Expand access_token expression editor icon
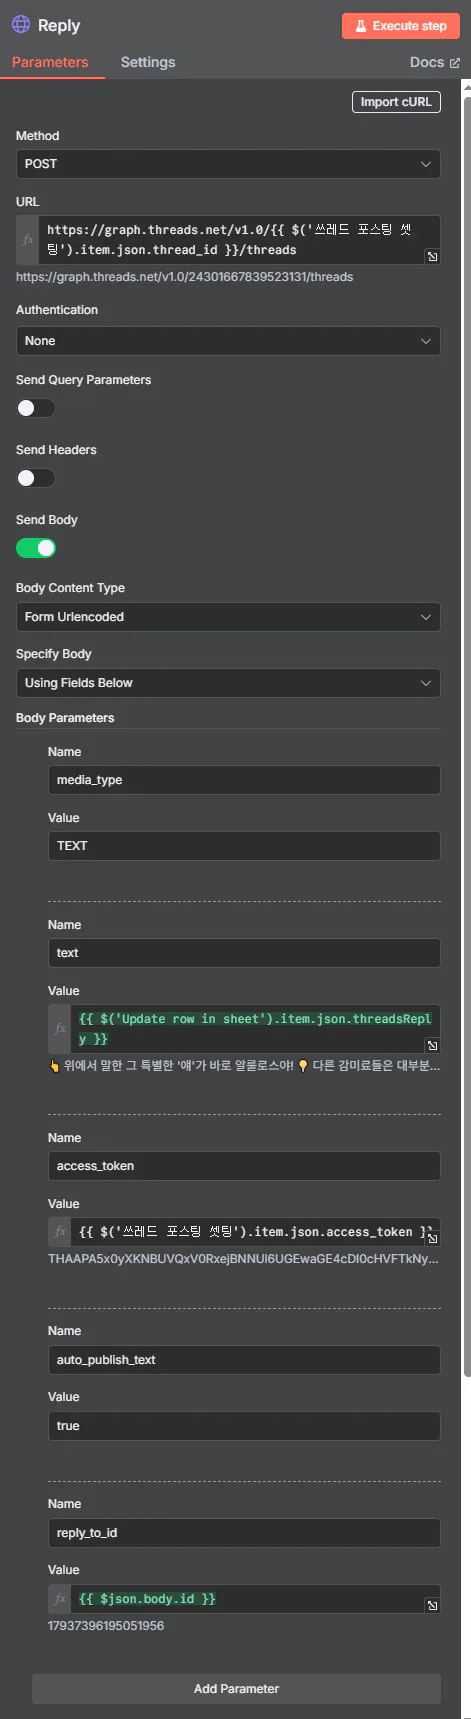The image size is (471, 1719). [x=432, y=1239]
